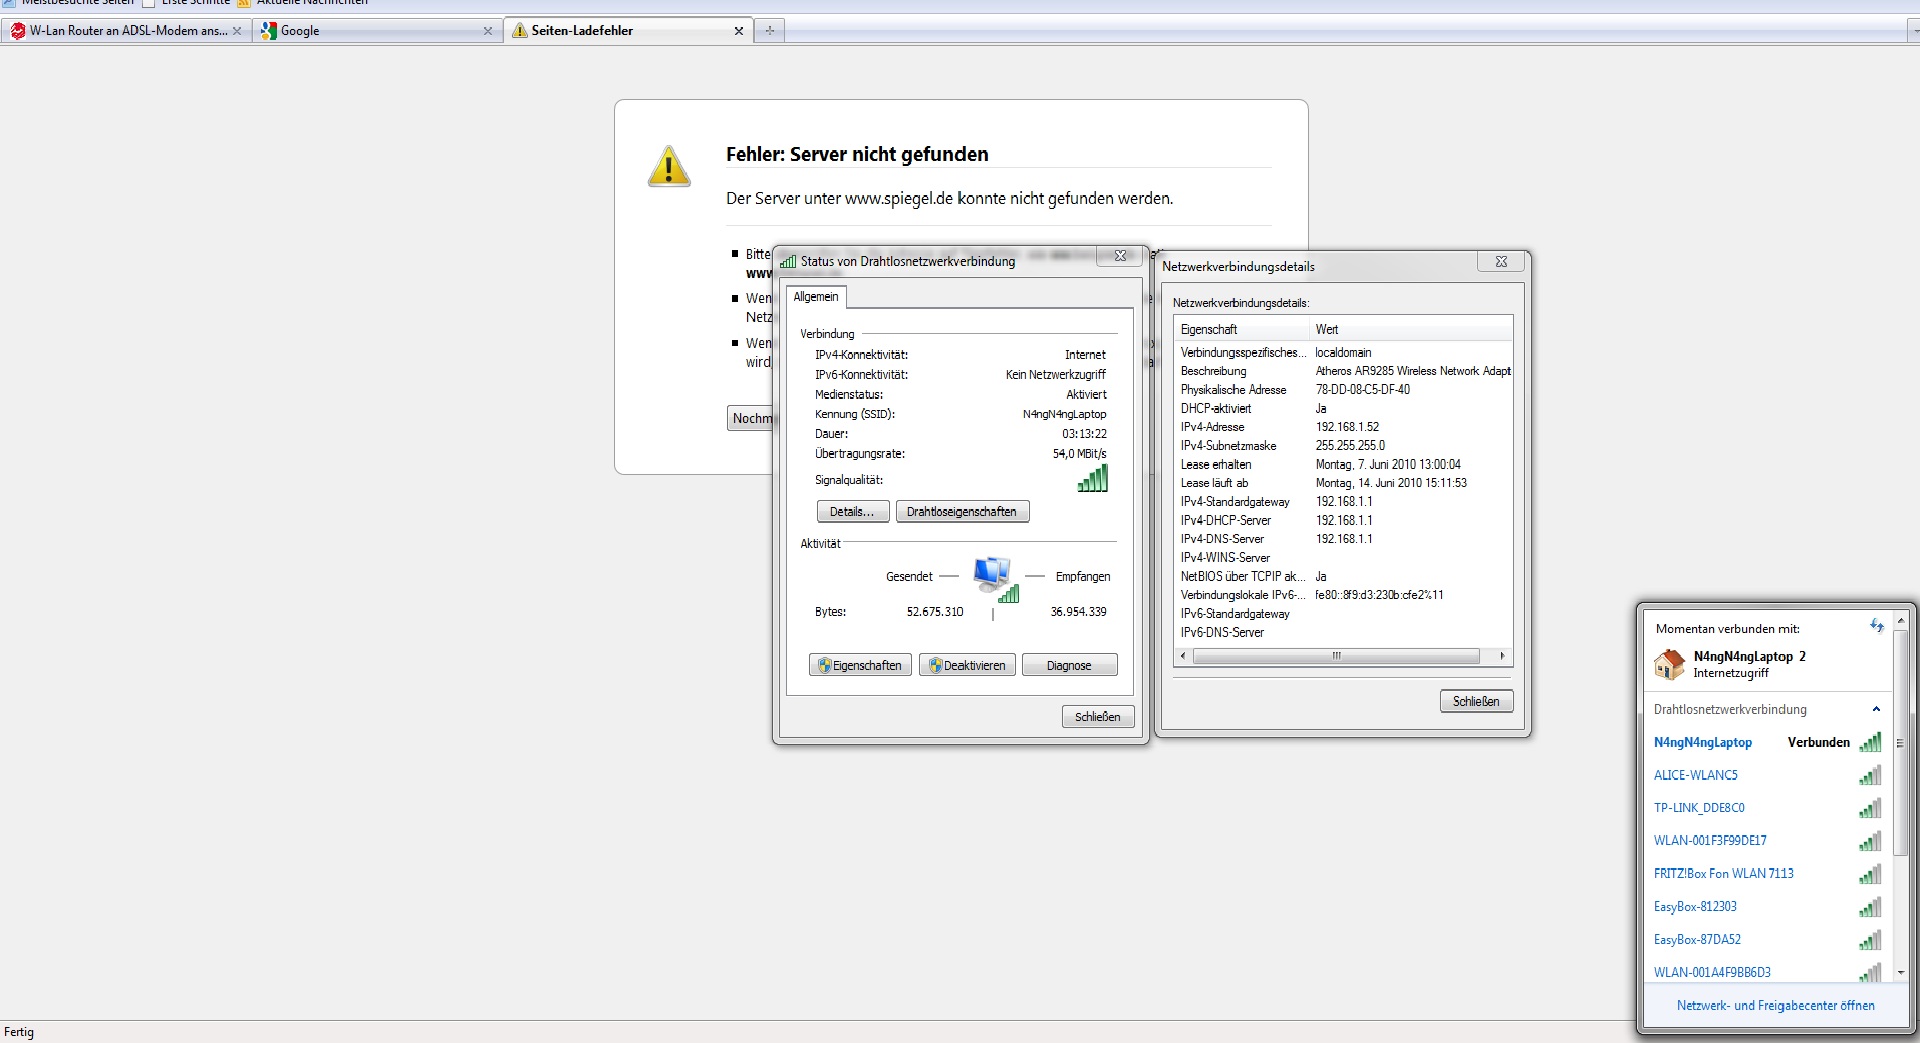Switch to the Google browser tab
Screen dimensions: 1920x1043
370,31
